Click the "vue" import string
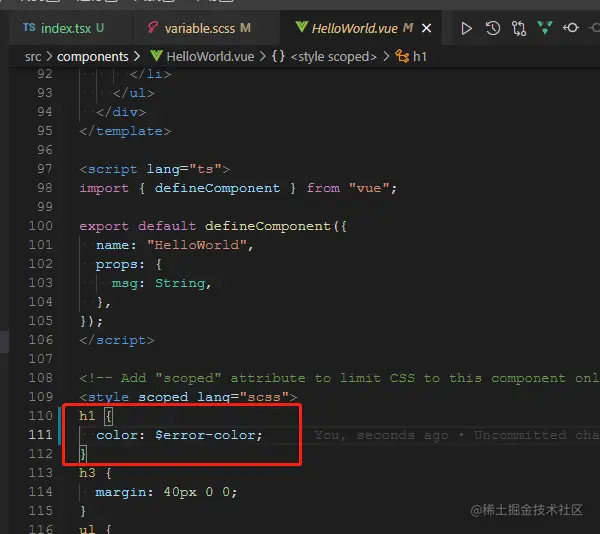 369,188
